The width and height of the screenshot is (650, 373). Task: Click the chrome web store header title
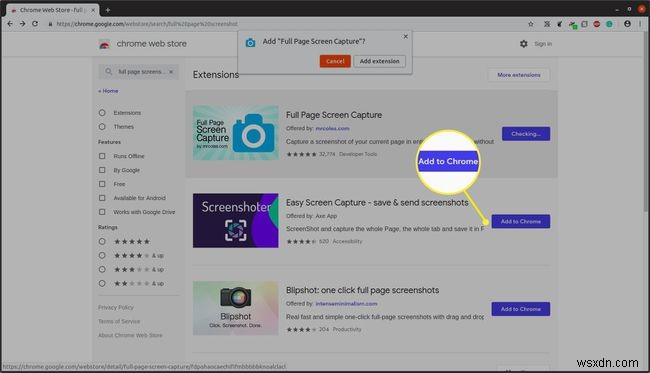pyautogui.click(x=151, y=44)
